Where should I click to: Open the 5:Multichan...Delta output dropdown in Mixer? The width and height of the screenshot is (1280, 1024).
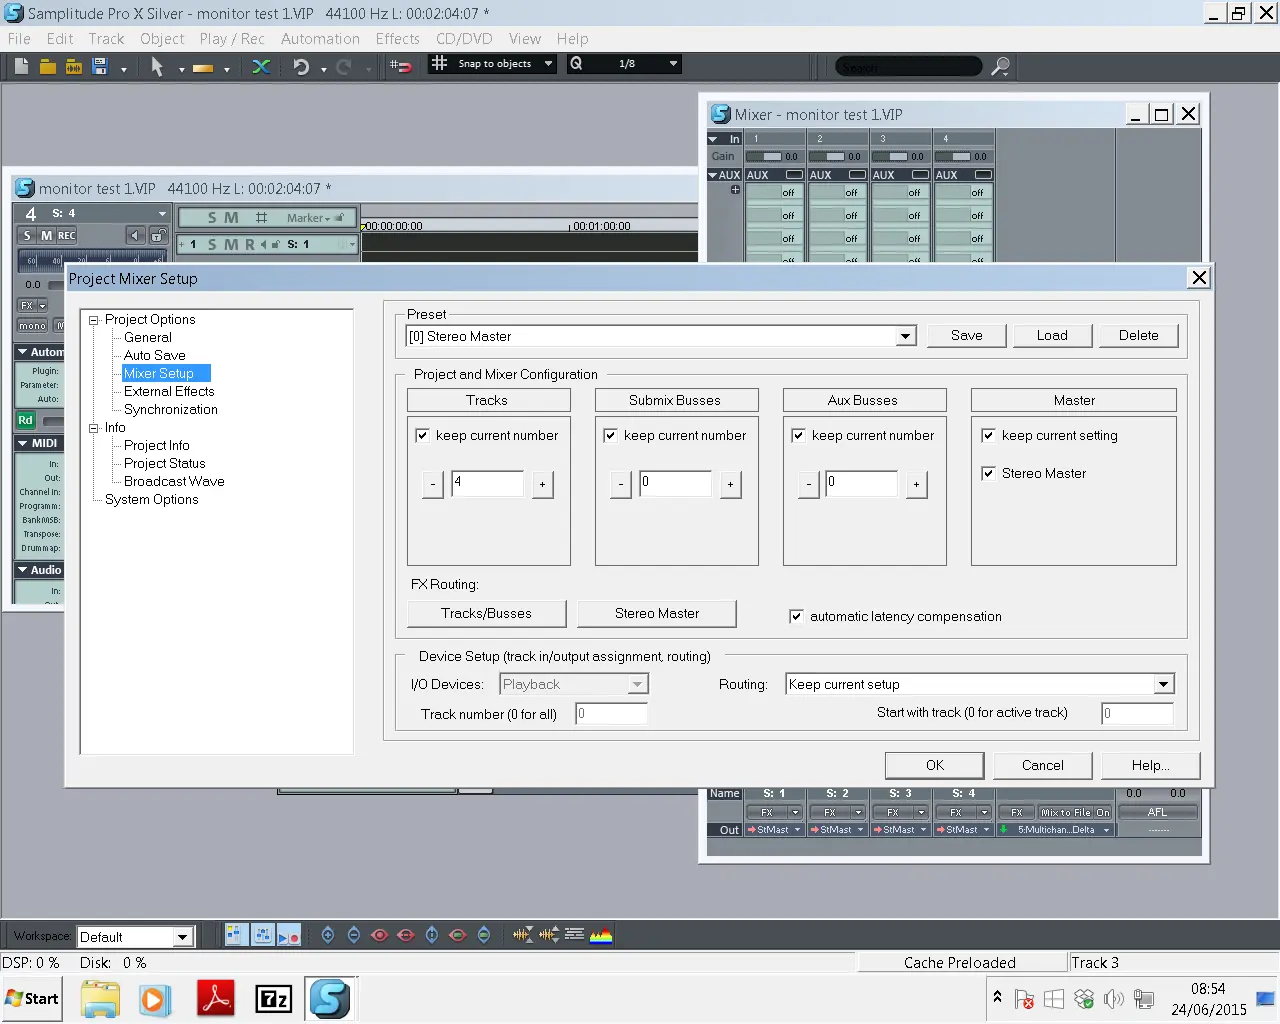pyautogui.click(x=1106, y=830)
